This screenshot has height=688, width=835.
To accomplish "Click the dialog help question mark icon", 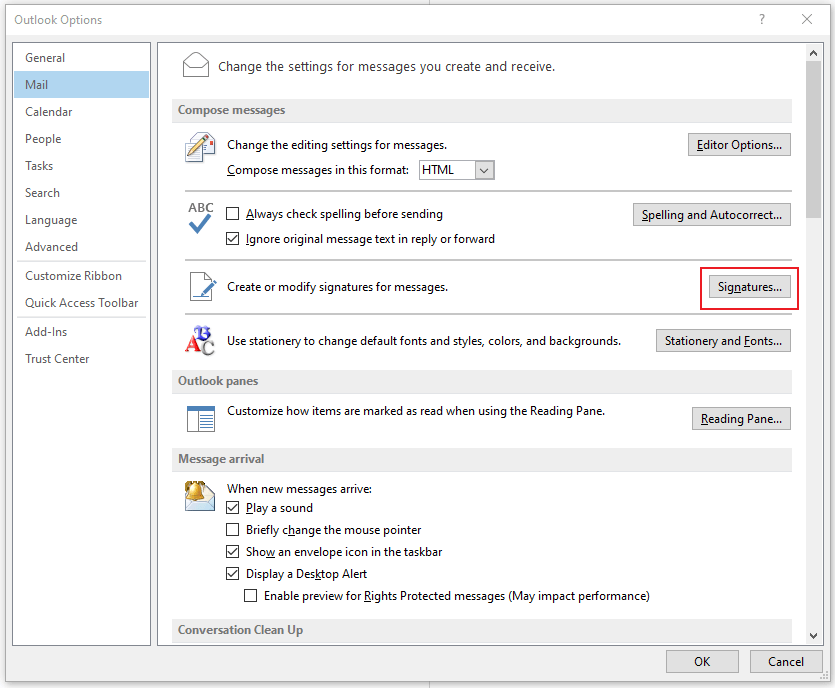I will pyautogui.click(x=763, y=19).
